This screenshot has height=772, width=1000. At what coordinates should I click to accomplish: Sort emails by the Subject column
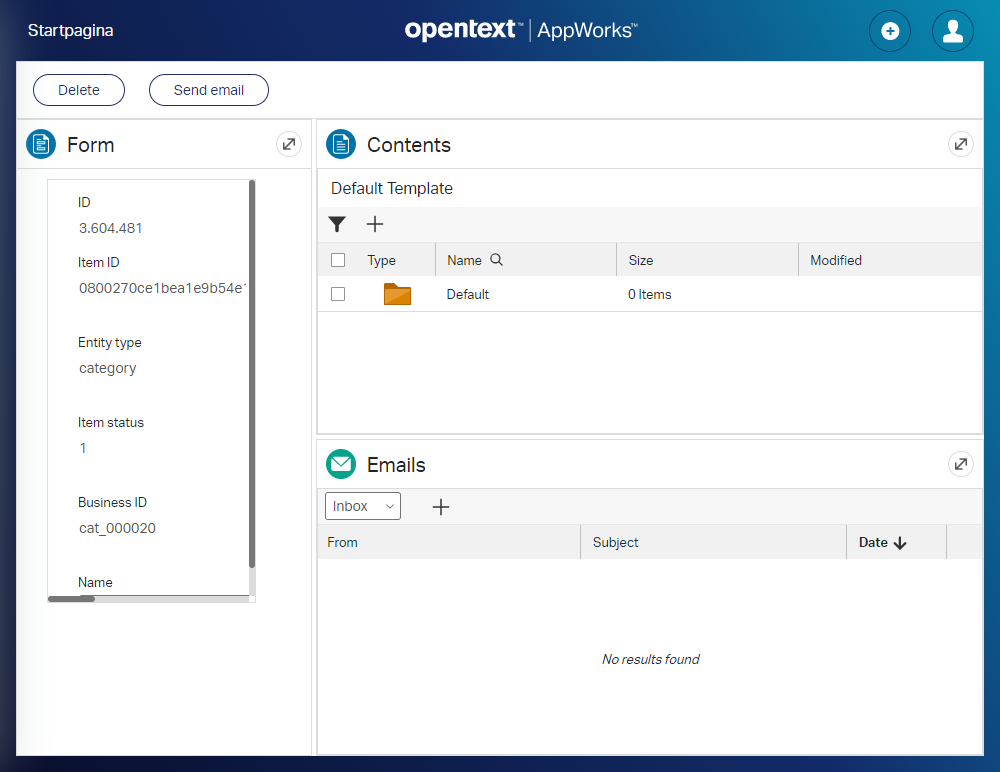click(x=615, y=542)
